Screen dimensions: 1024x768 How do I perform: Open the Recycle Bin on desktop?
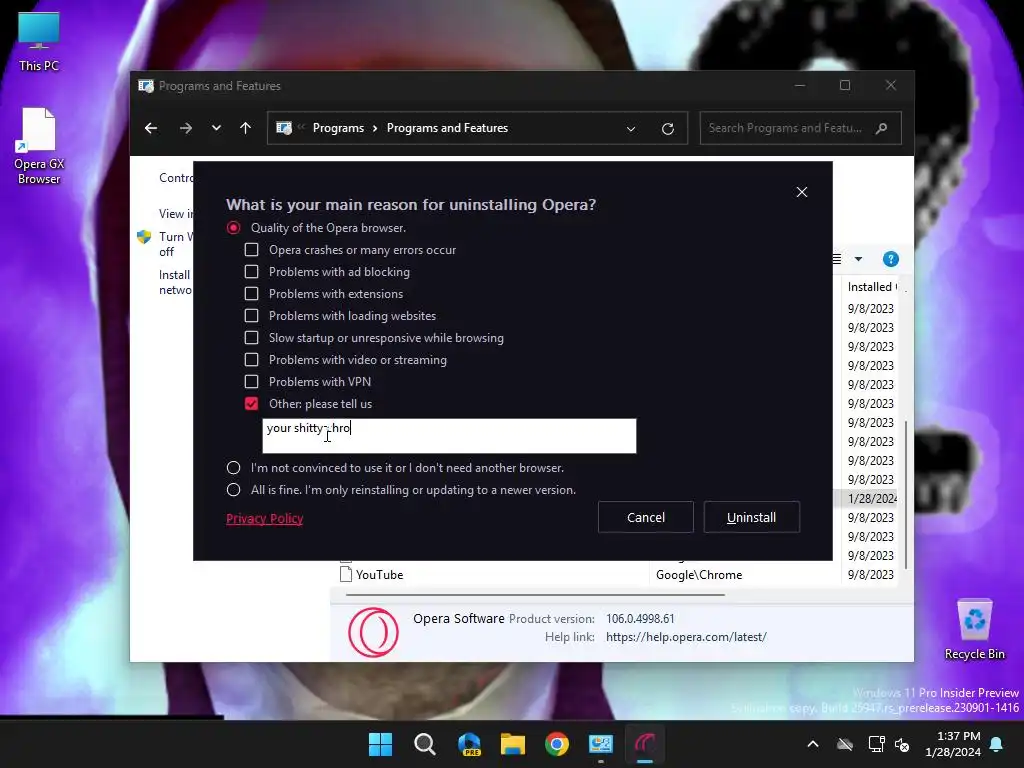coord(974,630)
